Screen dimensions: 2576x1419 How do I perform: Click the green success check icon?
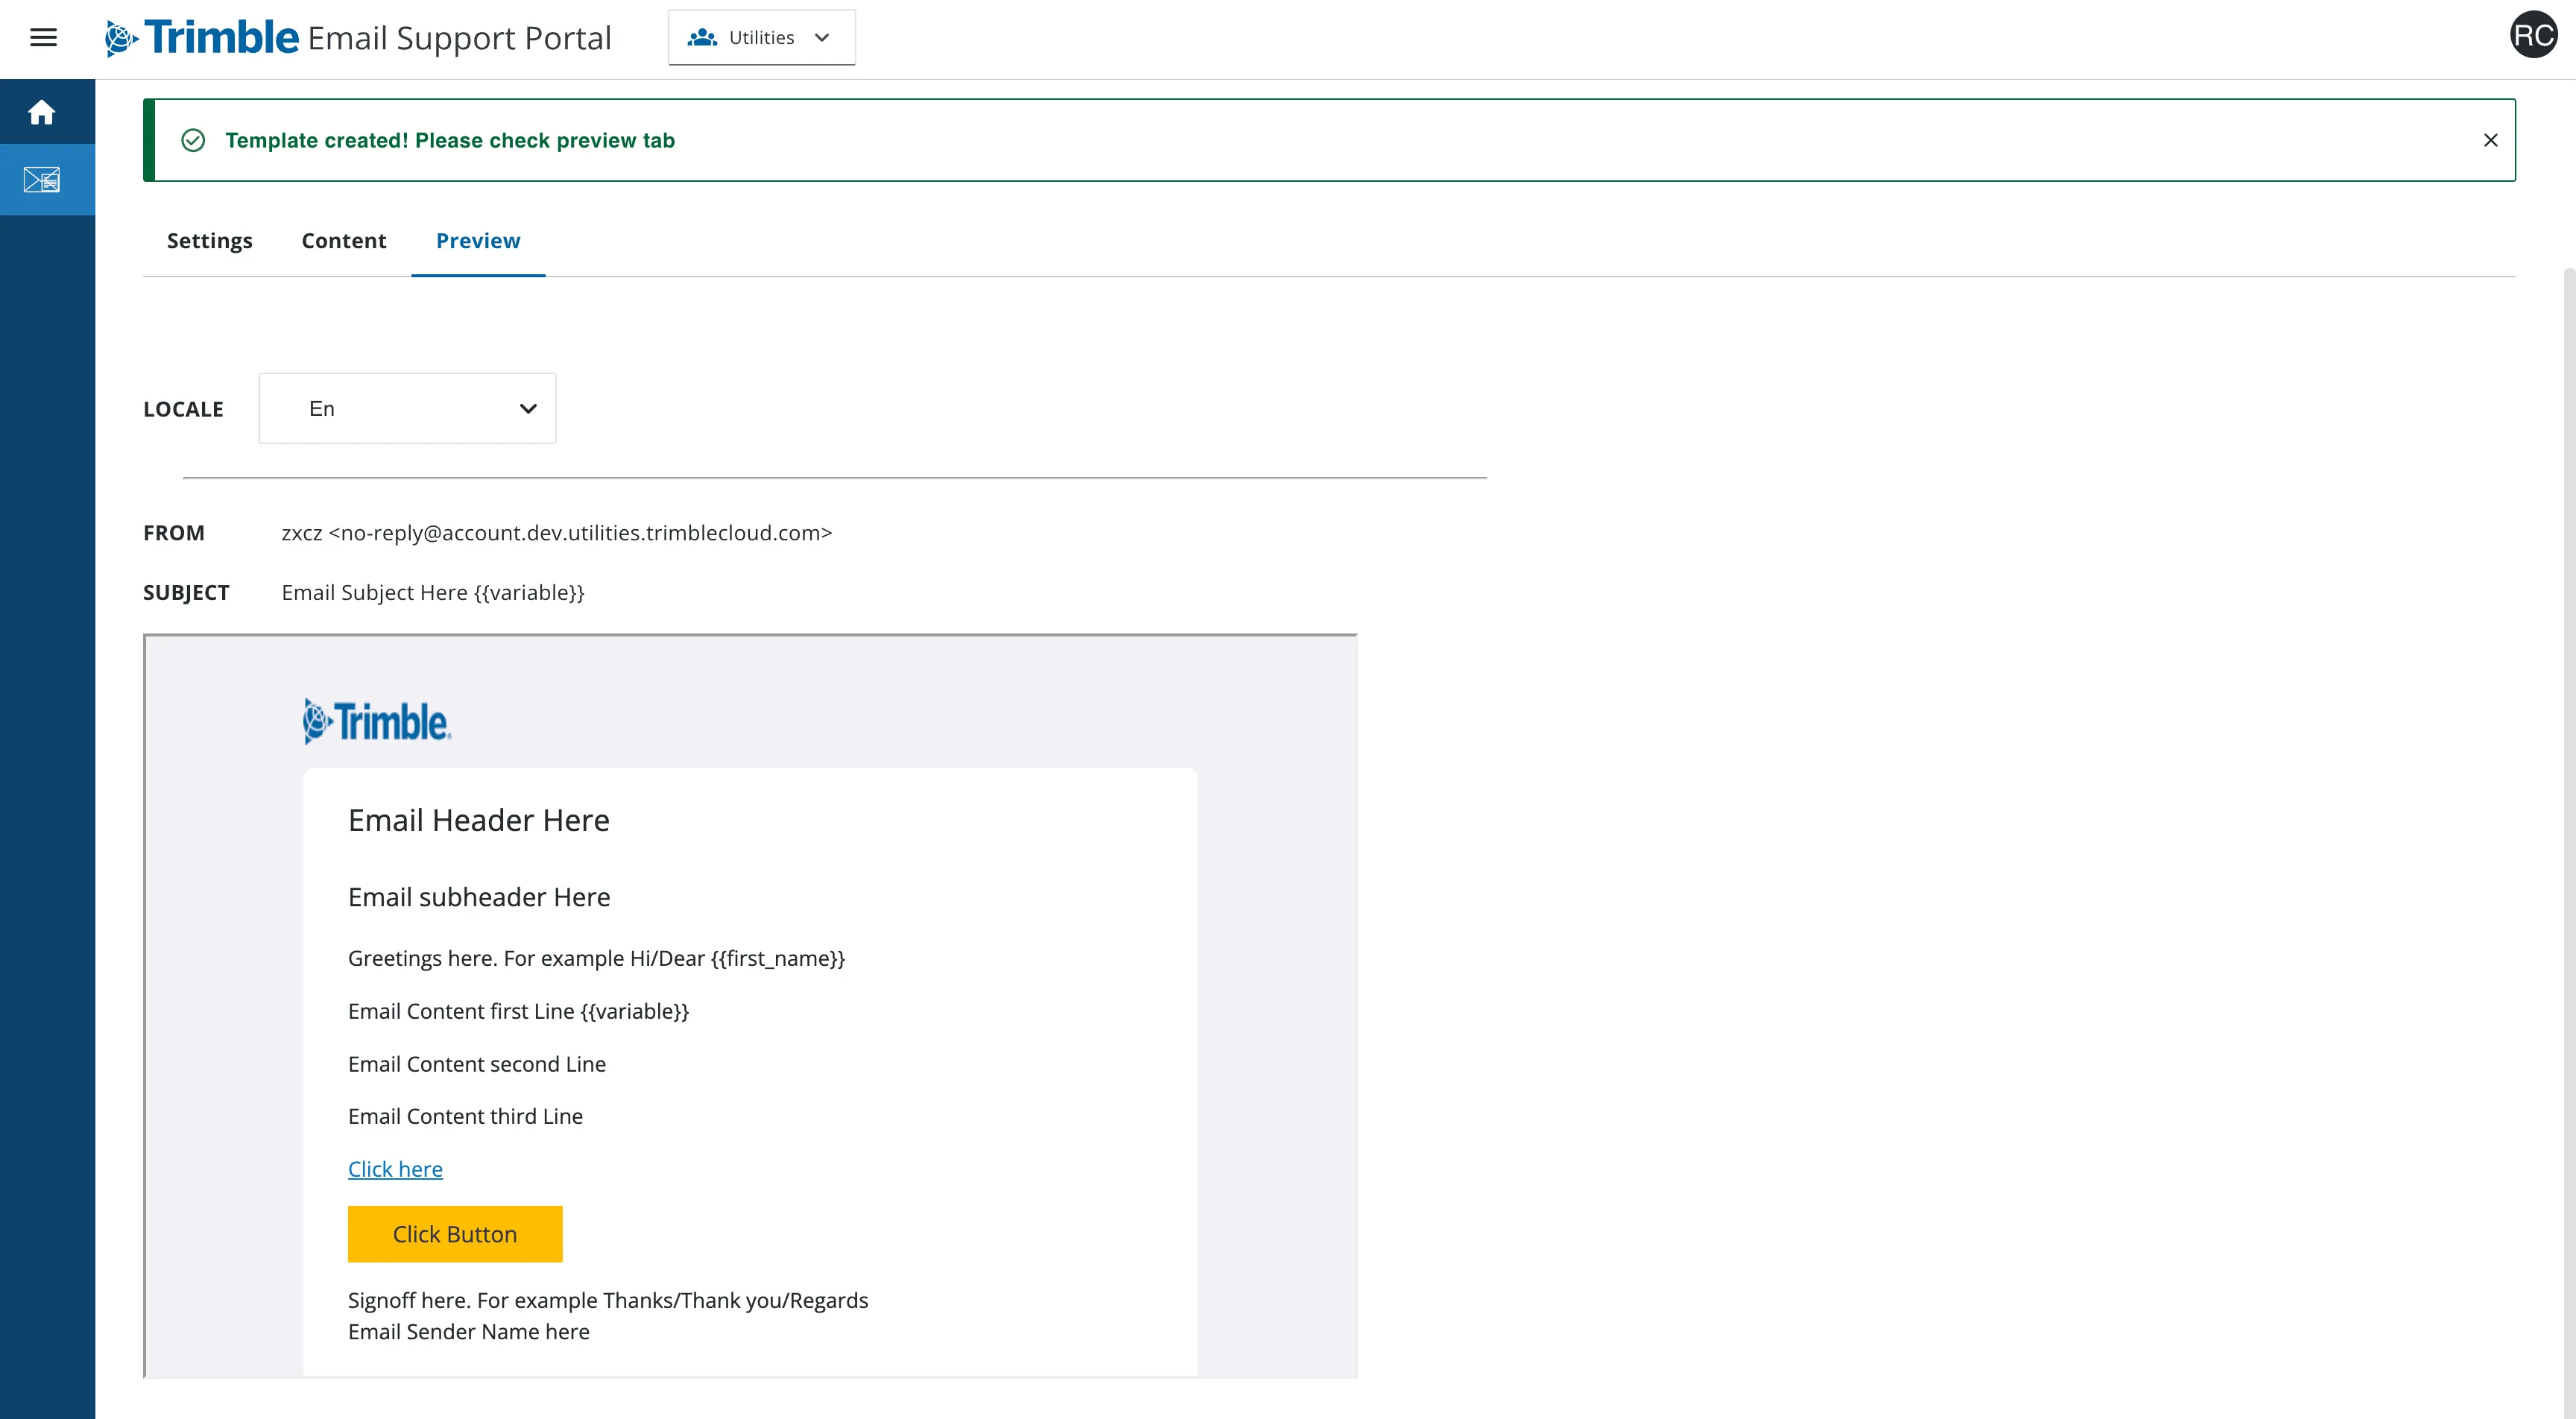[193, 140]
